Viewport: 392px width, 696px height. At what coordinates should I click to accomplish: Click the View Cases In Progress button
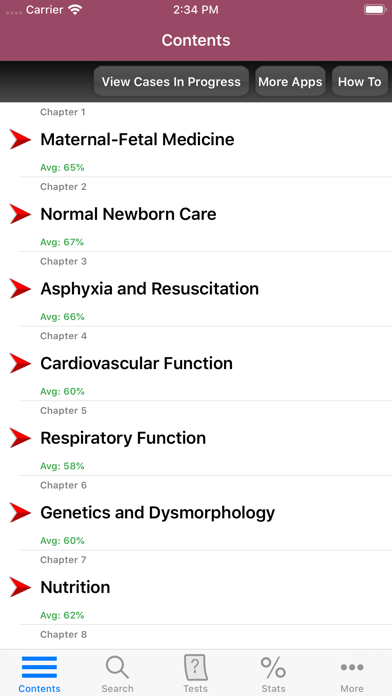tap(171, 82)
